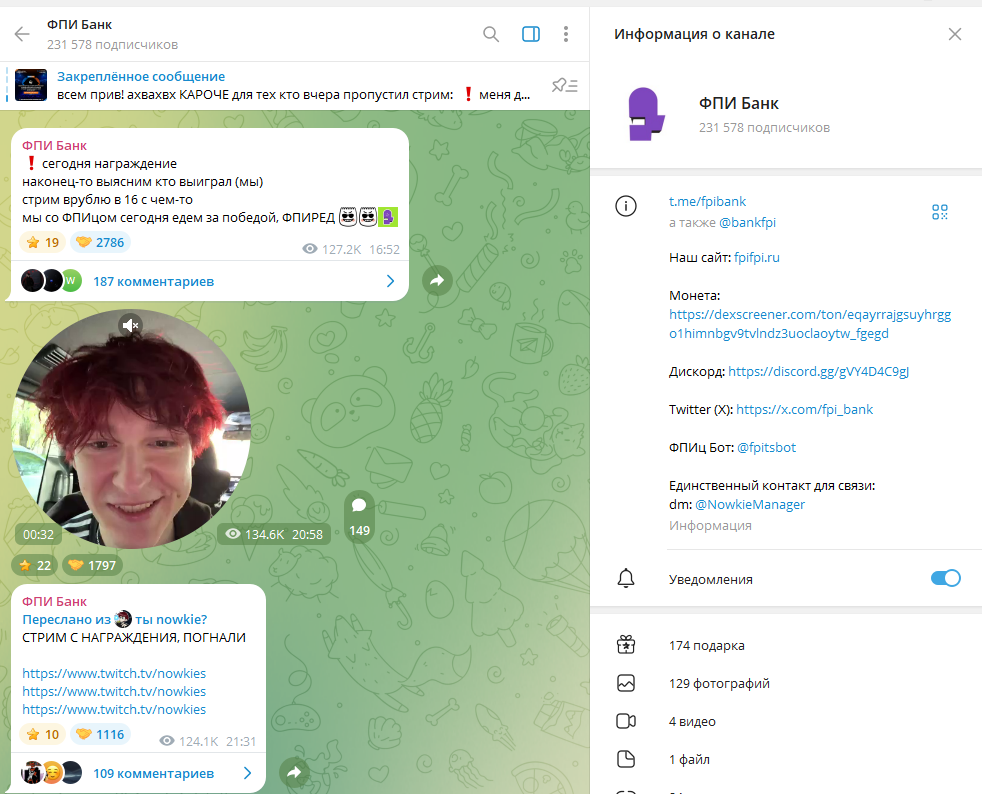982x794 pixels.
Task: Expand chevron next to 109 comments
Action: click(247, 773)
